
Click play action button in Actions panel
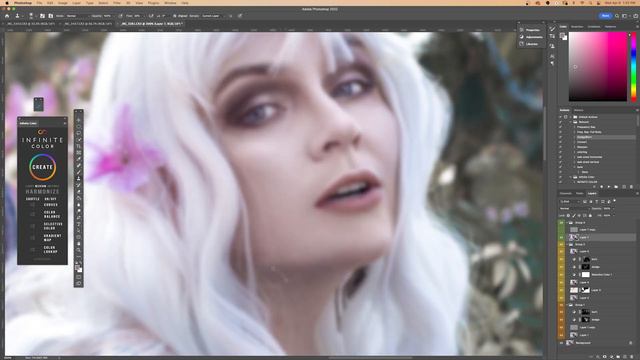coord(609,187)
